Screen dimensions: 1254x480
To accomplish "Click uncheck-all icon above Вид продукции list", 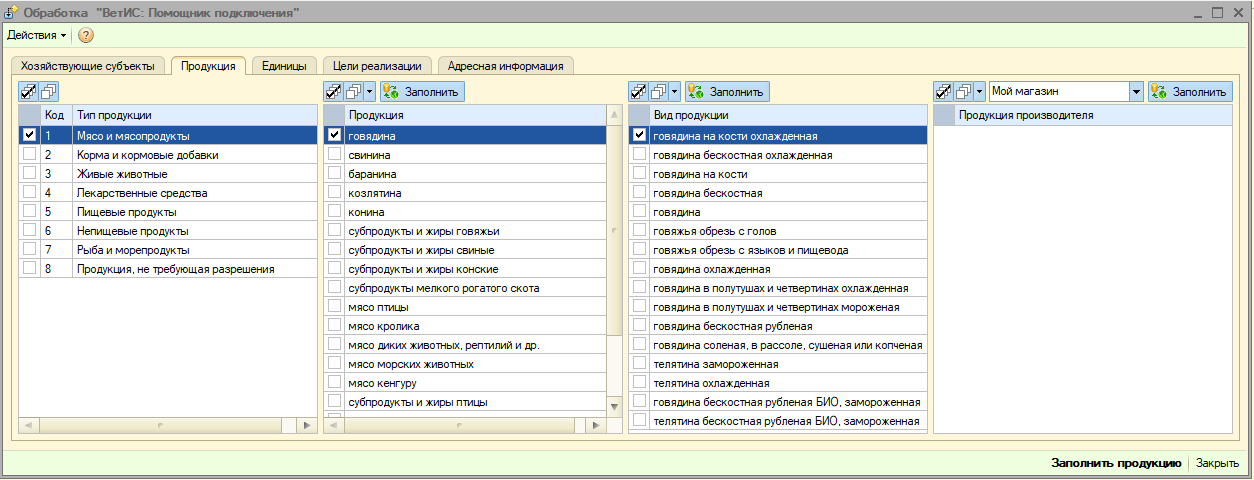I will pos(659,91).
